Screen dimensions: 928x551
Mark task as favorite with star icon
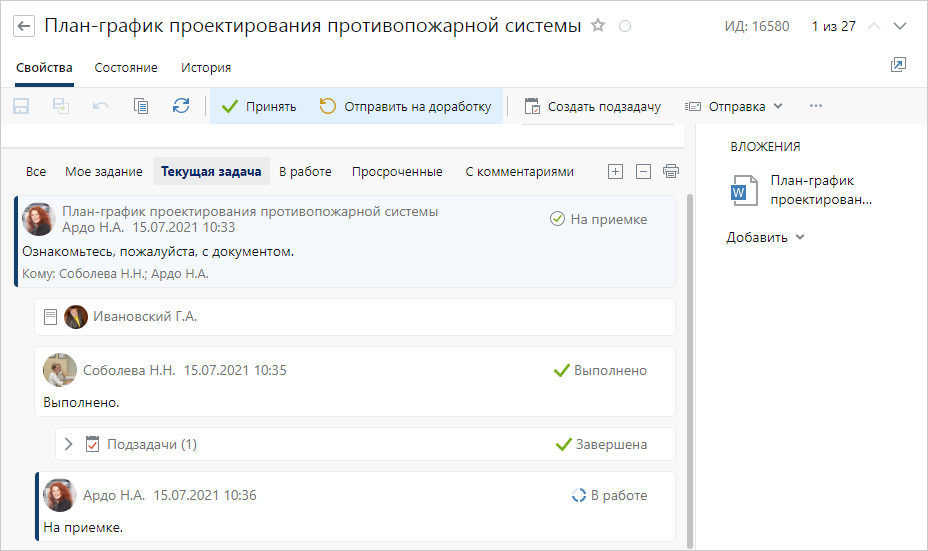[598, 26]
